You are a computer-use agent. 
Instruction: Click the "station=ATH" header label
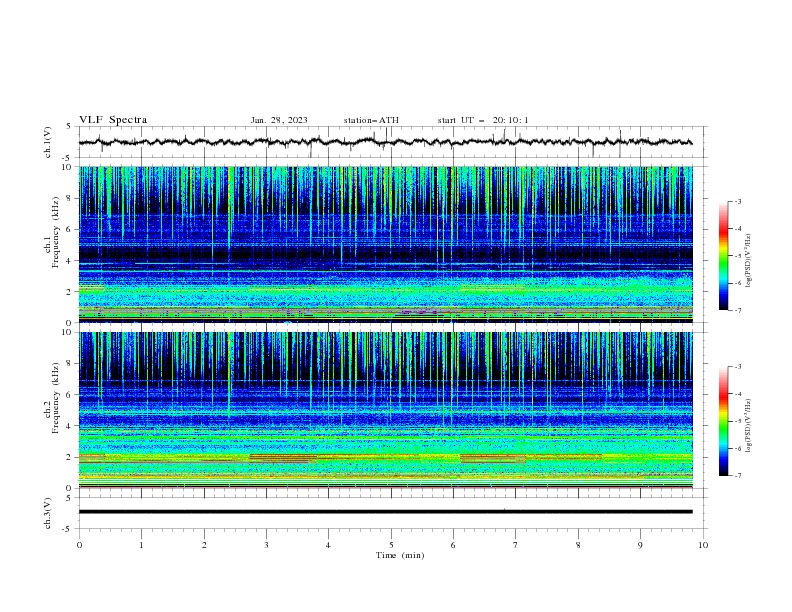[x=371, y=120]
